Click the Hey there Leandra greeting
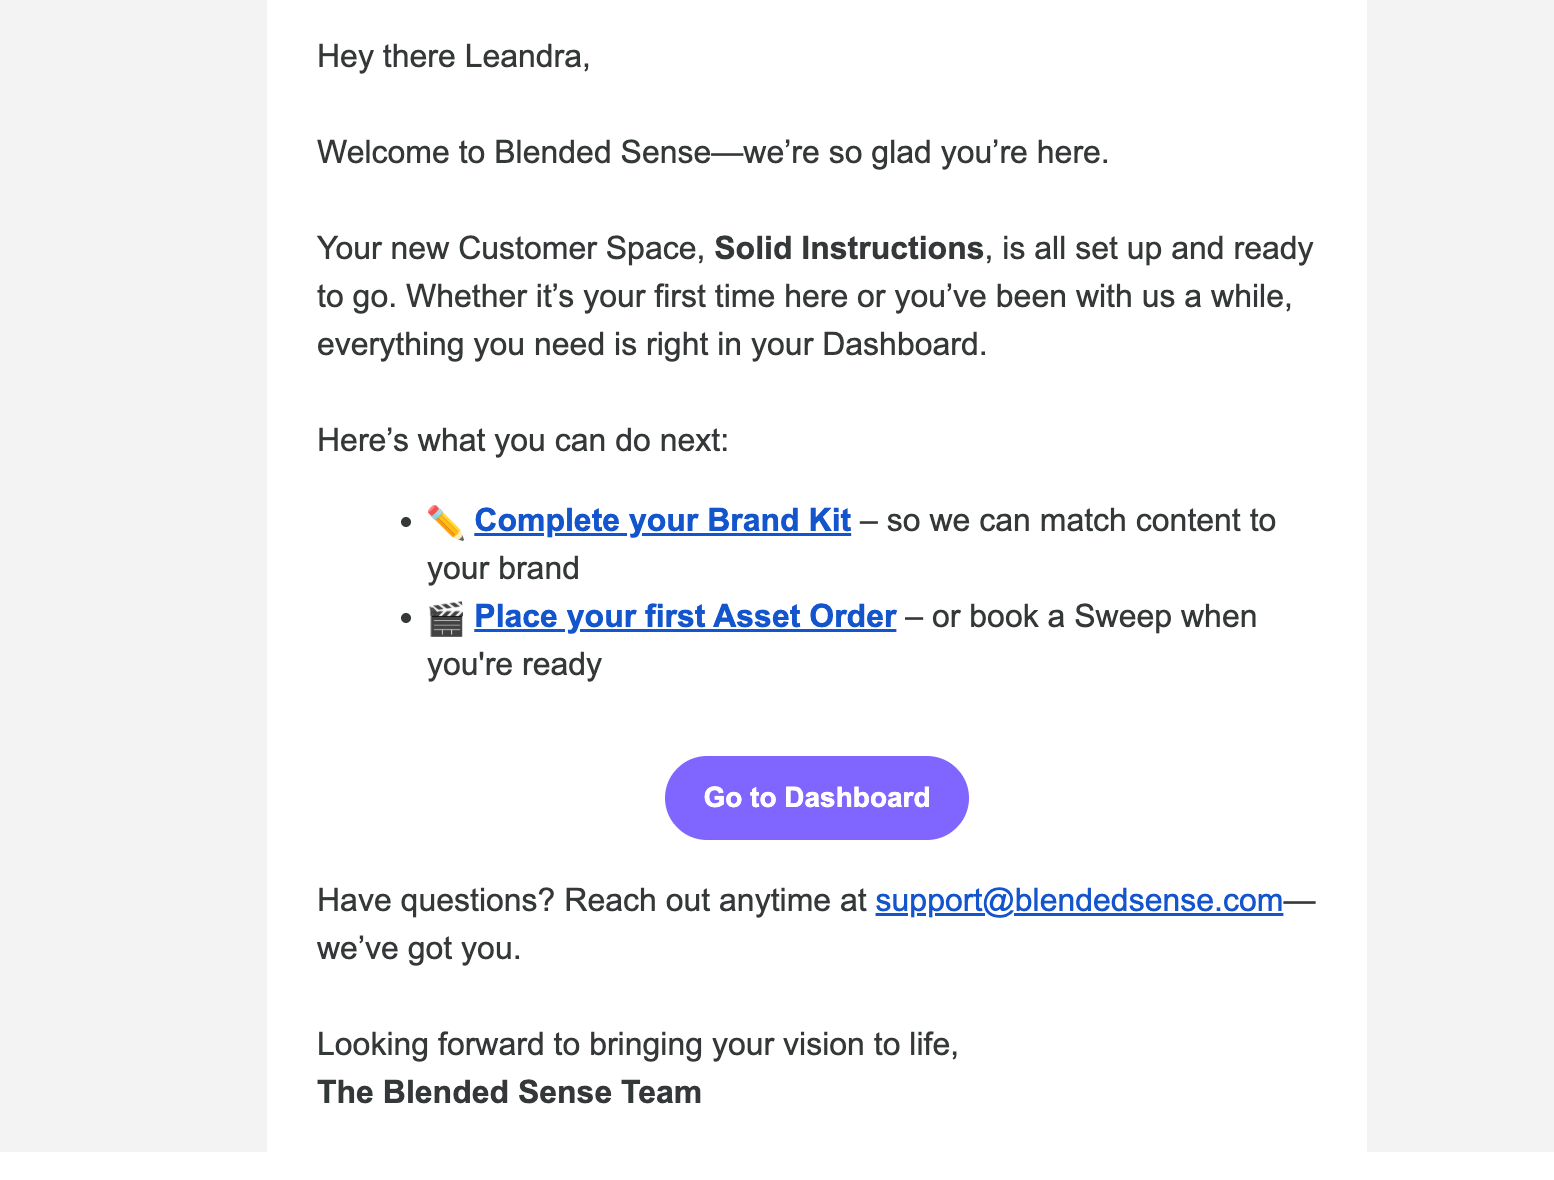The width and height of the screenshot is (1554, 1180). pos(453,57)
